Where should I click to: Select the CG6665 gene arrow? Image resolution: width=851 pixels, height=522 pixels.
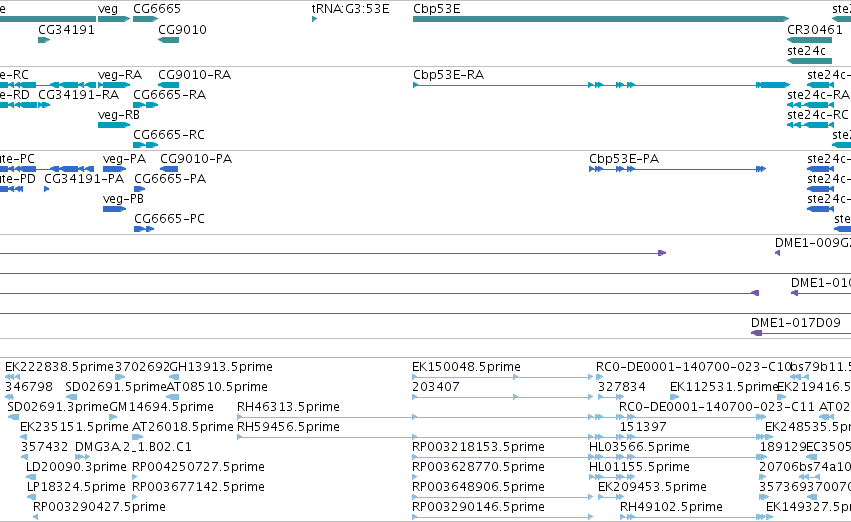pos(145,19)
